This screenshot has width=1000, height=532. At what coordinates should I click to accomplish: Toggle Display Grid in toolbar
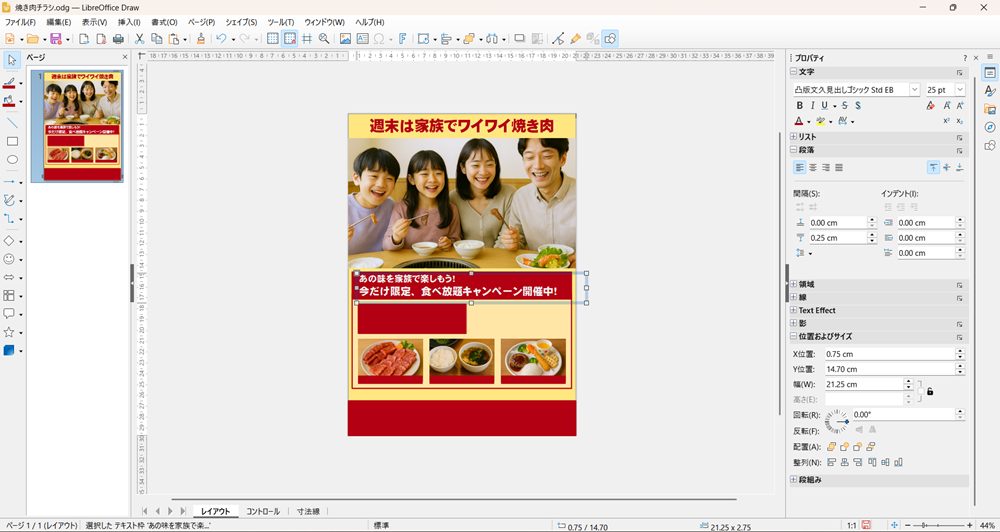pyautogui.click(x=272, y=39)
